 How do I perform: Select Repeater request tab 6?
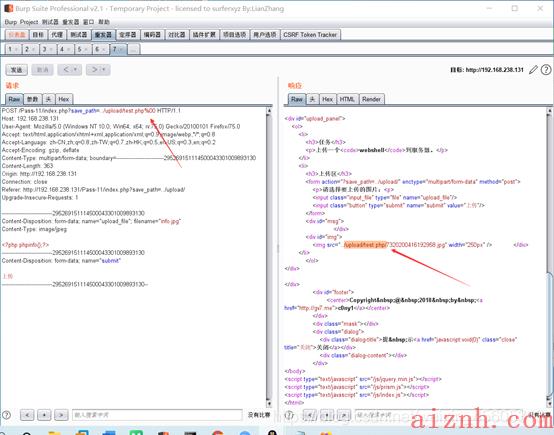tap(100, 49)
